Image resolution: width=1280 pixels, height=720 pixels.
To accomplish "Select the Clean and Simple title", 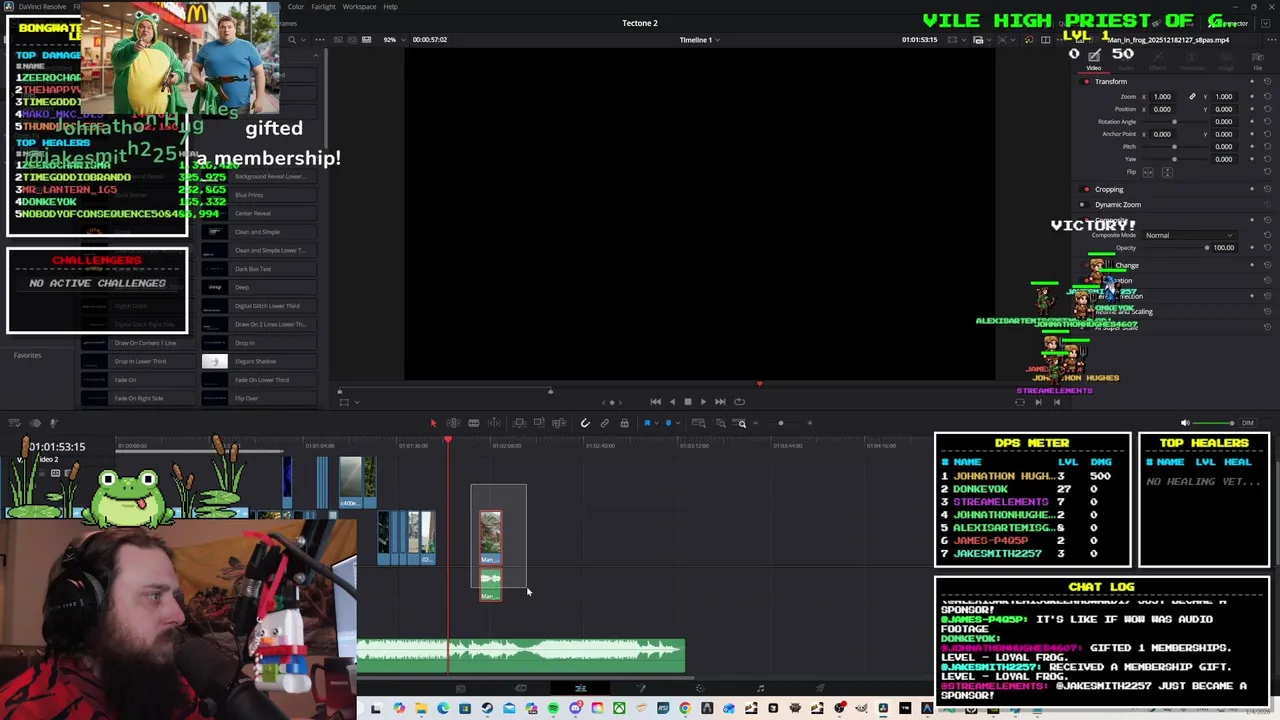I will pyautogui.click(x=258, y=232).
